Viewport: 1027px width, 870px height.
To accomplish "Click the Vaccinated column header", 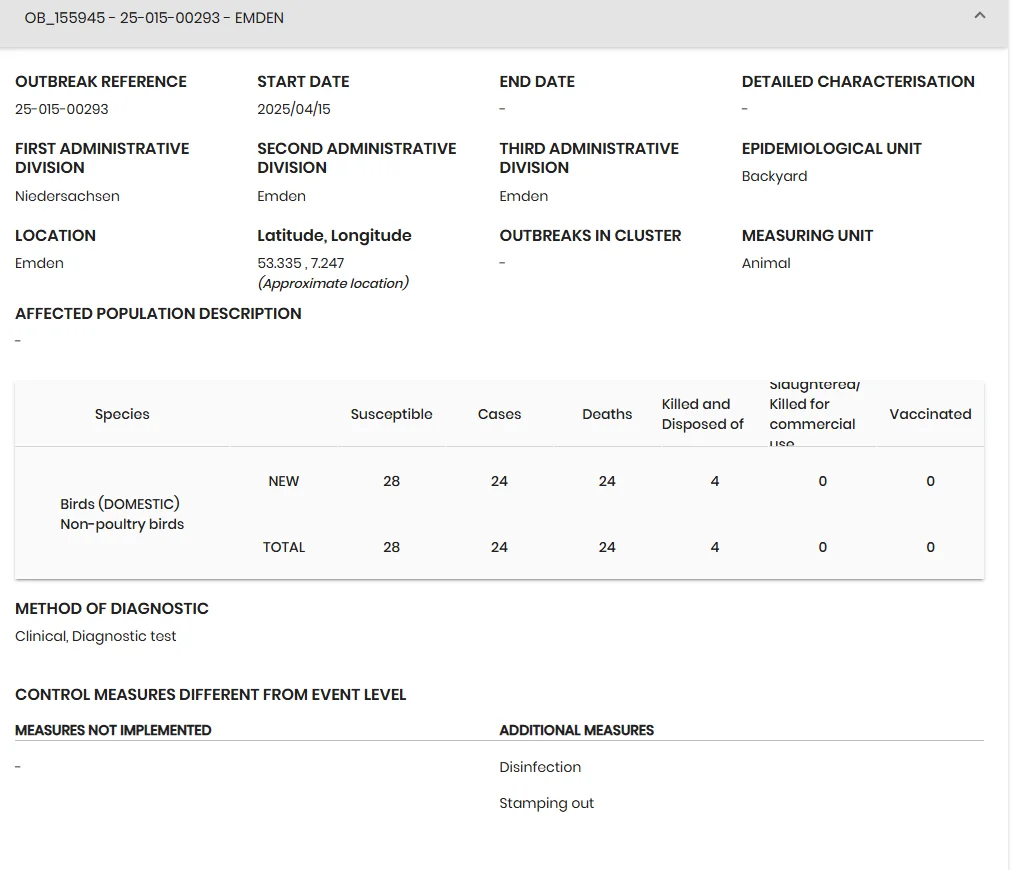I will 930,414.
